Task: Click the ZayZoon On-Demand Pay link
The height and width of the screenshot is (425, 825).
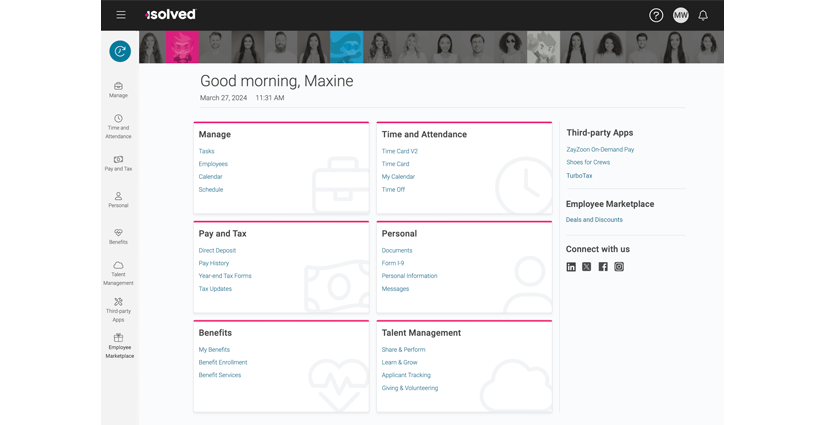Action: 600,149
